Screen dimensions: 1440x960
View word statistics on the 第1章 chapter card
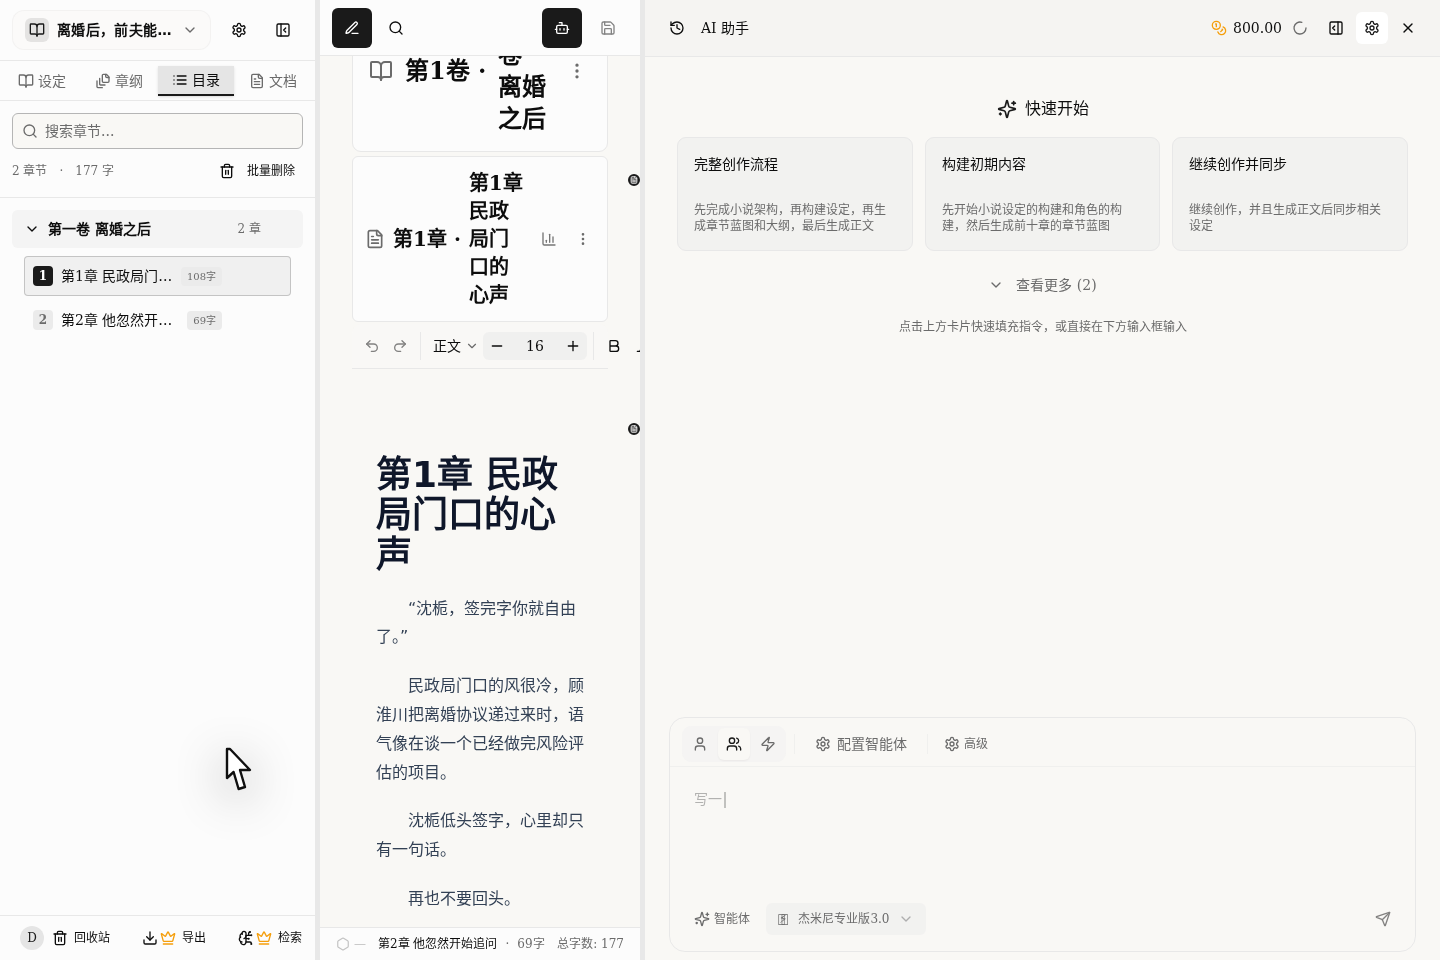click(548, 239)
